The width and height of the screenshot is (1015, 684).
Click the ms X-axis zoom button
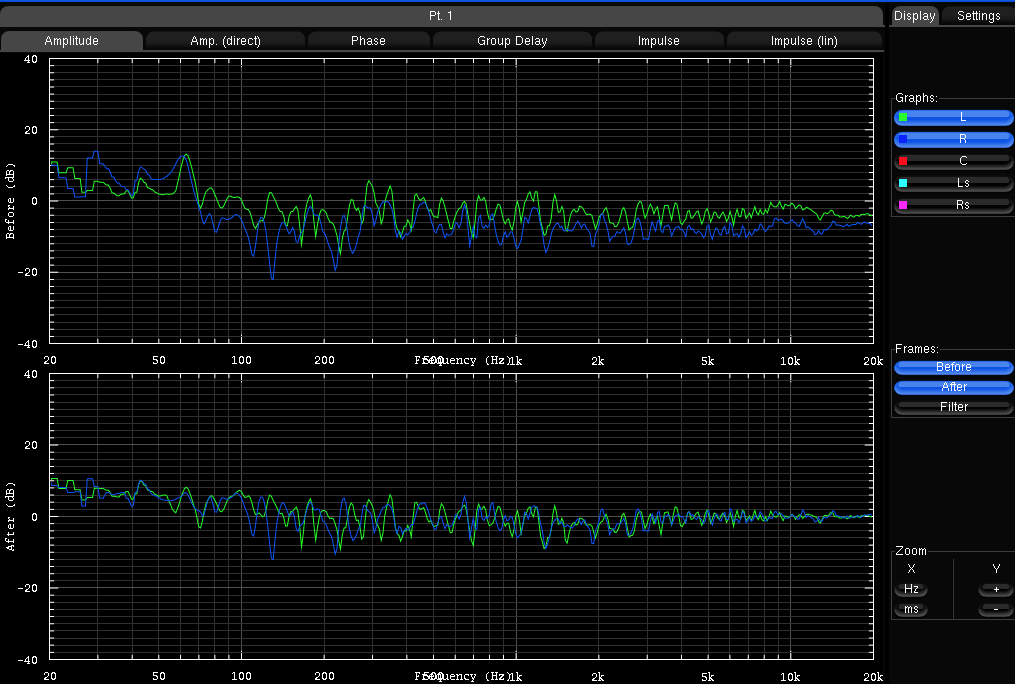tap(911, 610)
